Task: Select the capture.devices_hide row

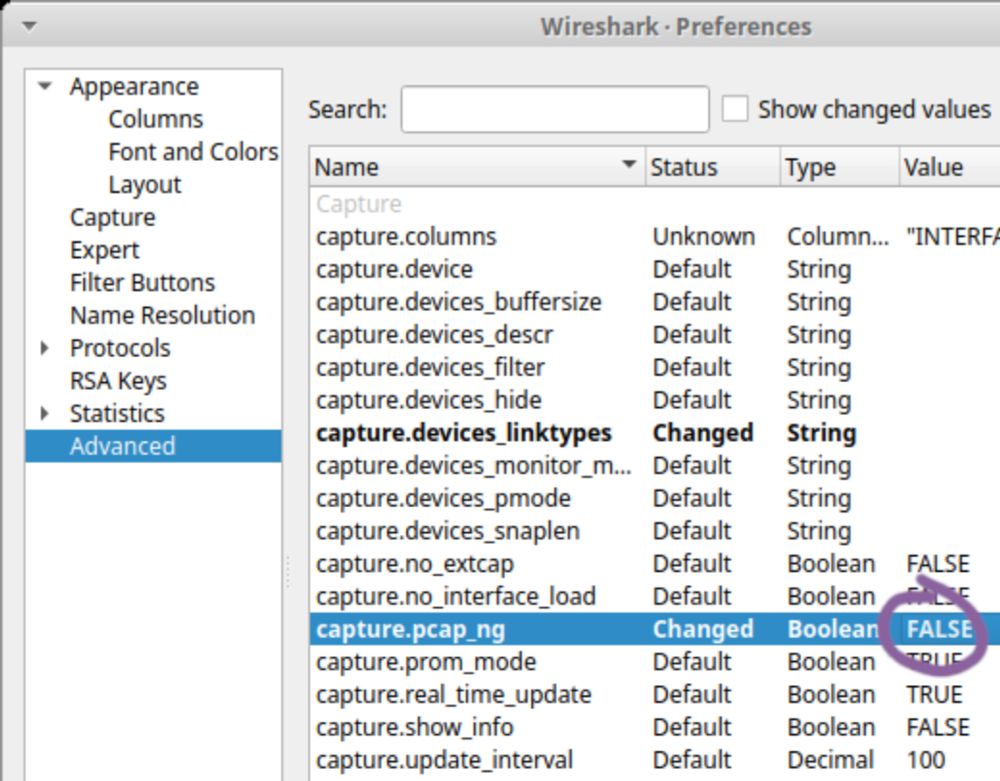Action: point(655,400)
